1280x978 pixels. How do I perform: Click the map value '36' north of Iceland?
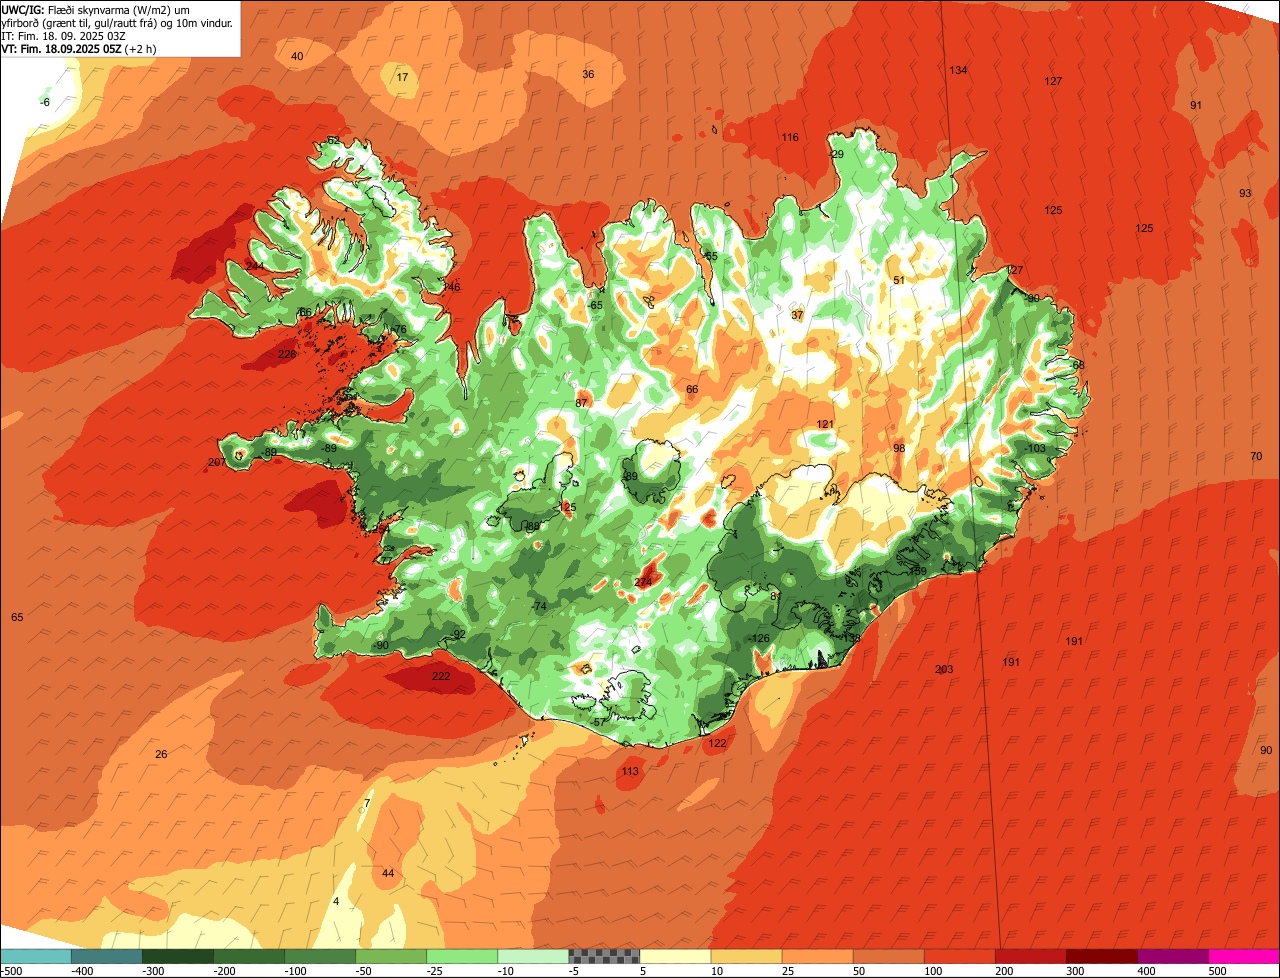[x=588, y=75]
